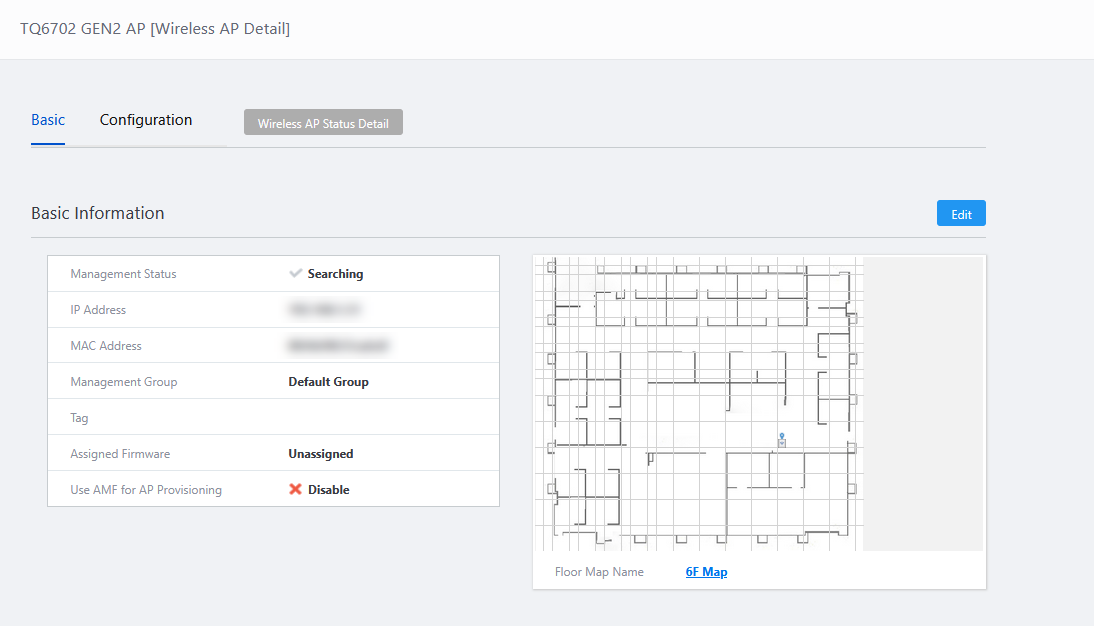
Task: Open the 6F Map link
Action: click(706, 572)
